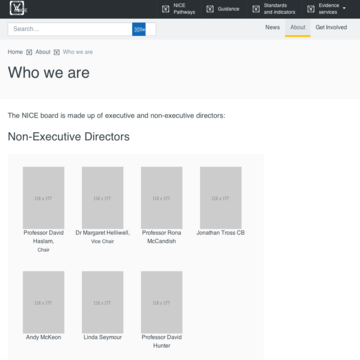Click the icon beside Evidence services

click(311, 9)
